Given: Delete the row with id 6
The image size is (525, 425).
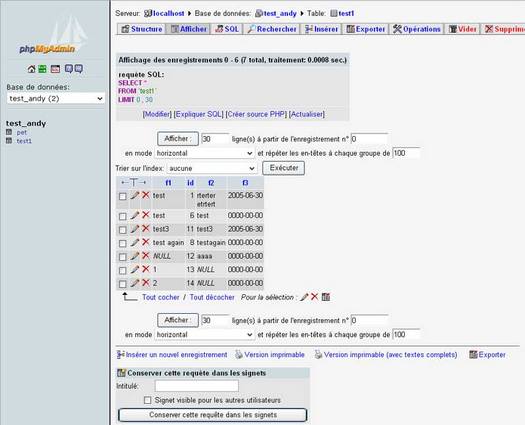Looking at the screenshot, I should tap(146, 215).
